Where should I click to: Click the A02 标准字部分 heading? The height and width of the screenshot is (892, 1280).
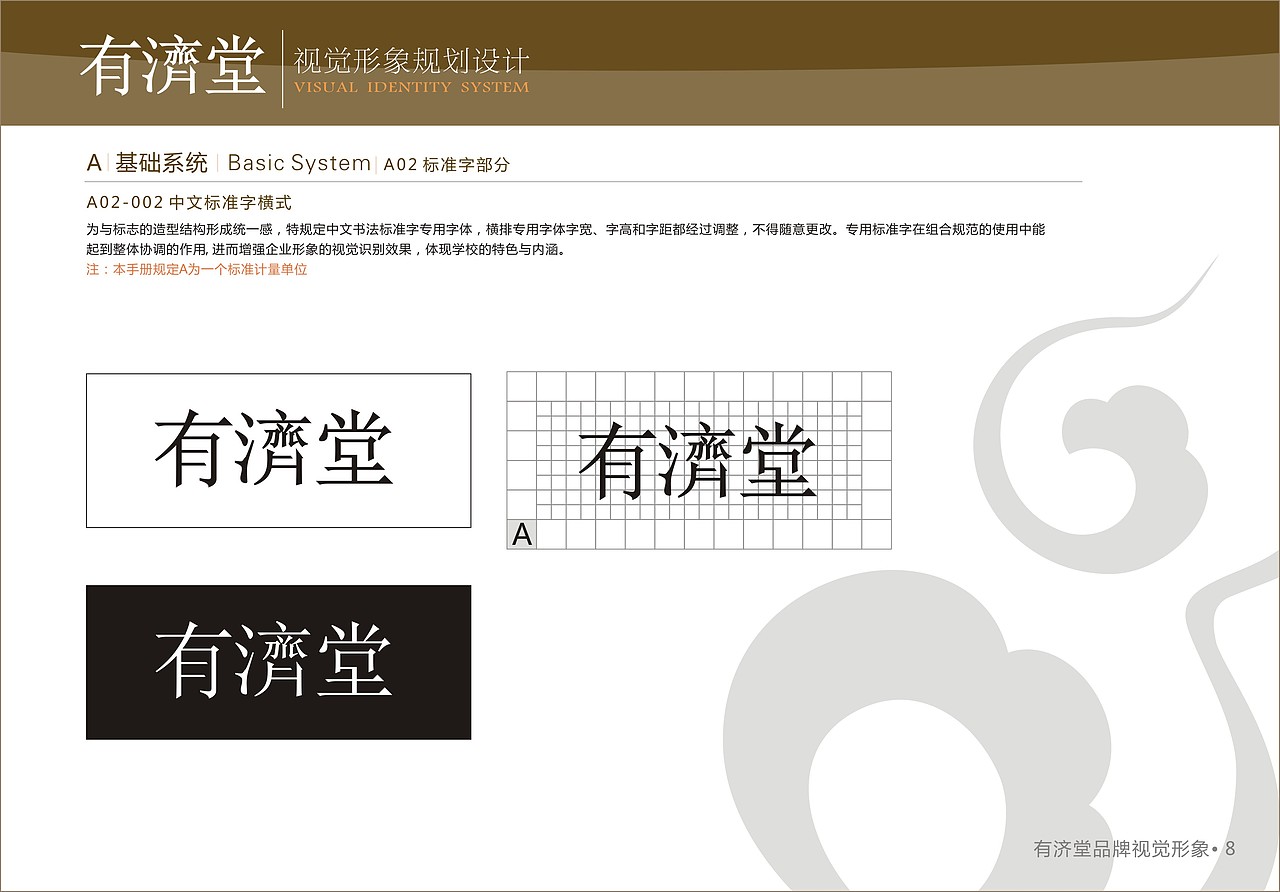click(x=446, y=165)
